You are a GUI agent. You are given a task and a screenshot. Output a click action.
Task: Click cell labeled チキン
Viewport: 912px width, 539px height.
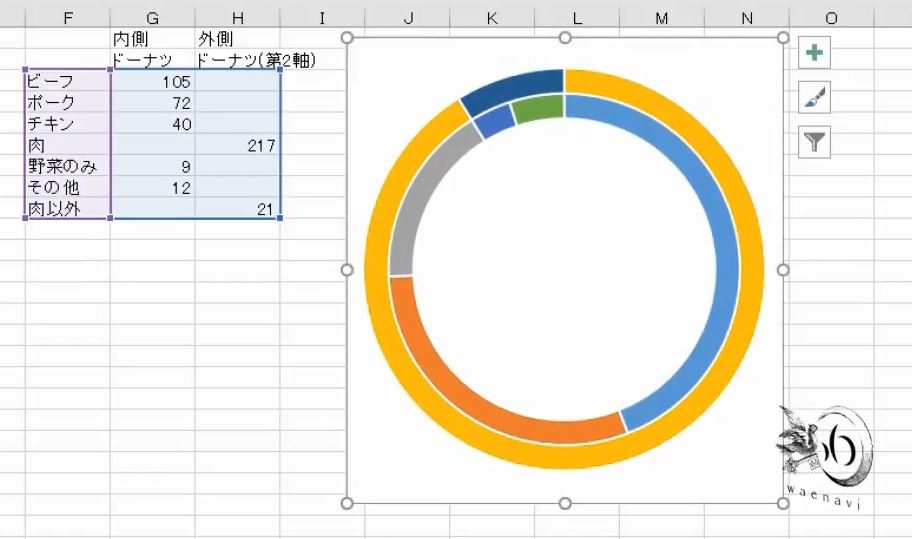coord(67,124)
